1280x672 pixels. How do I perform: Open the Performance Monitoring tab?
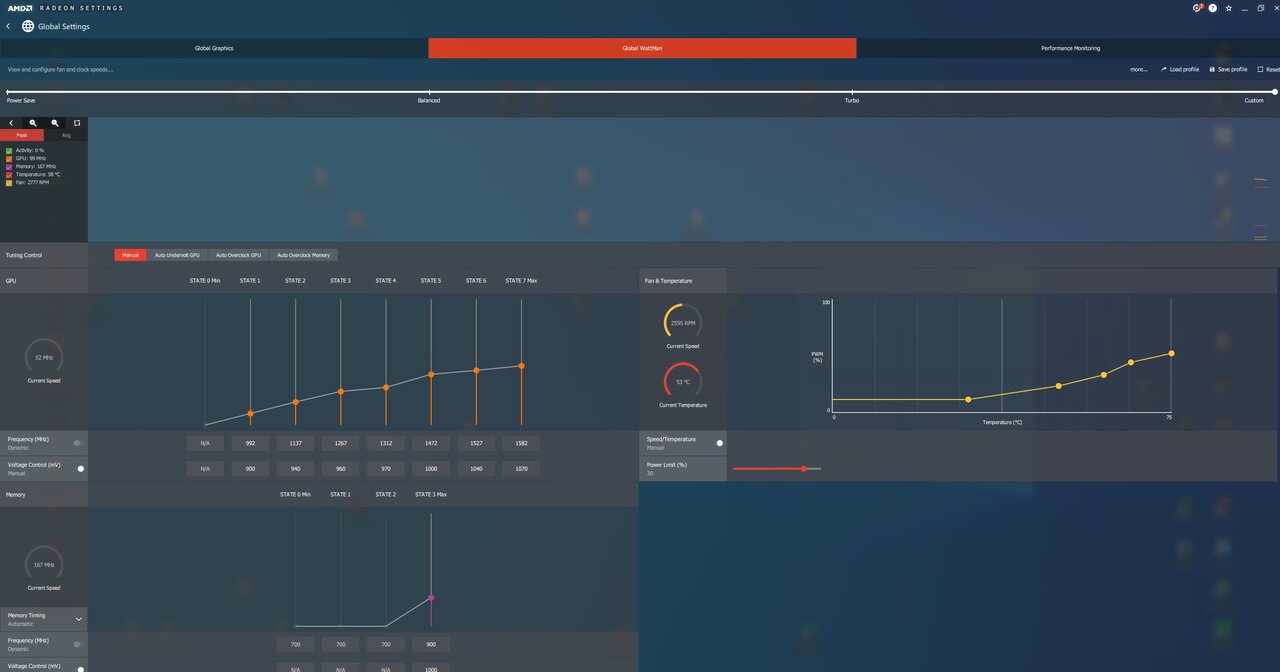point(1069,48)
